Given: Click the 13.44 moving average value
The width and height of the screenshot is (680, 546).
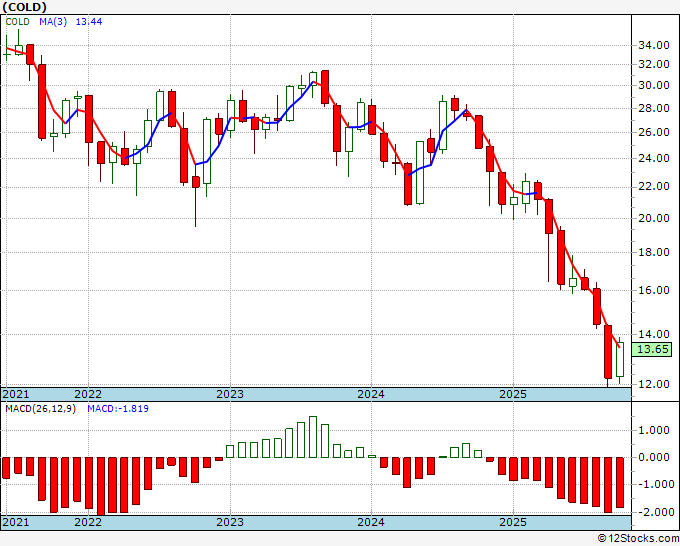Looking at the screenshot, I should 89,22.
